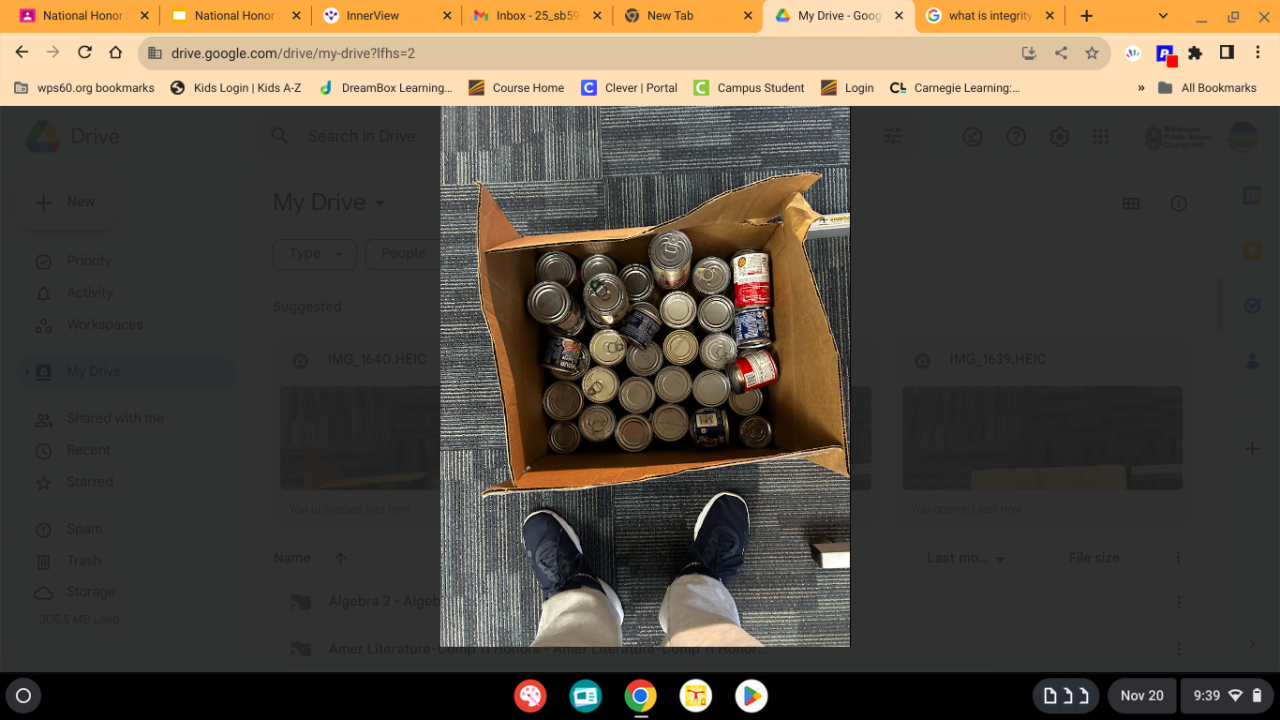Switch Drive to grid layout view

pos(1131,204)
